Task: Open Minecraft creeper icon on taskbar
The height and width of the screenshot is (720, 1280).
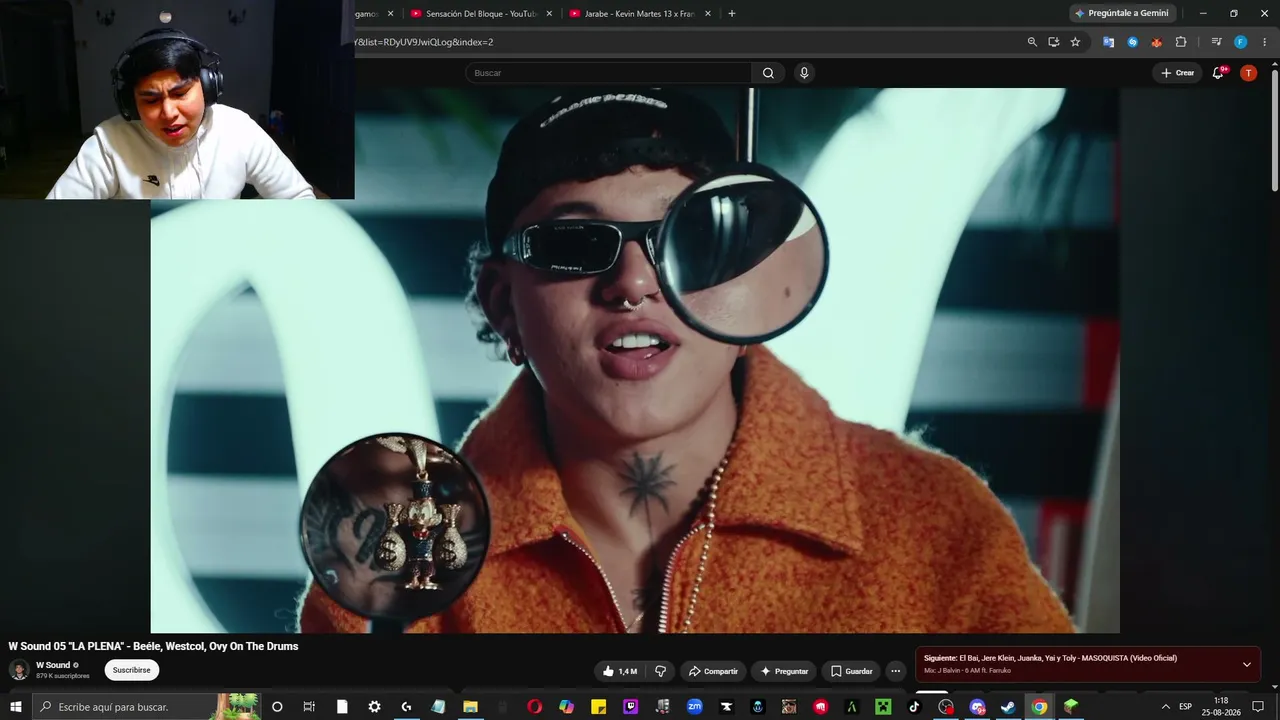Action: 883,707
